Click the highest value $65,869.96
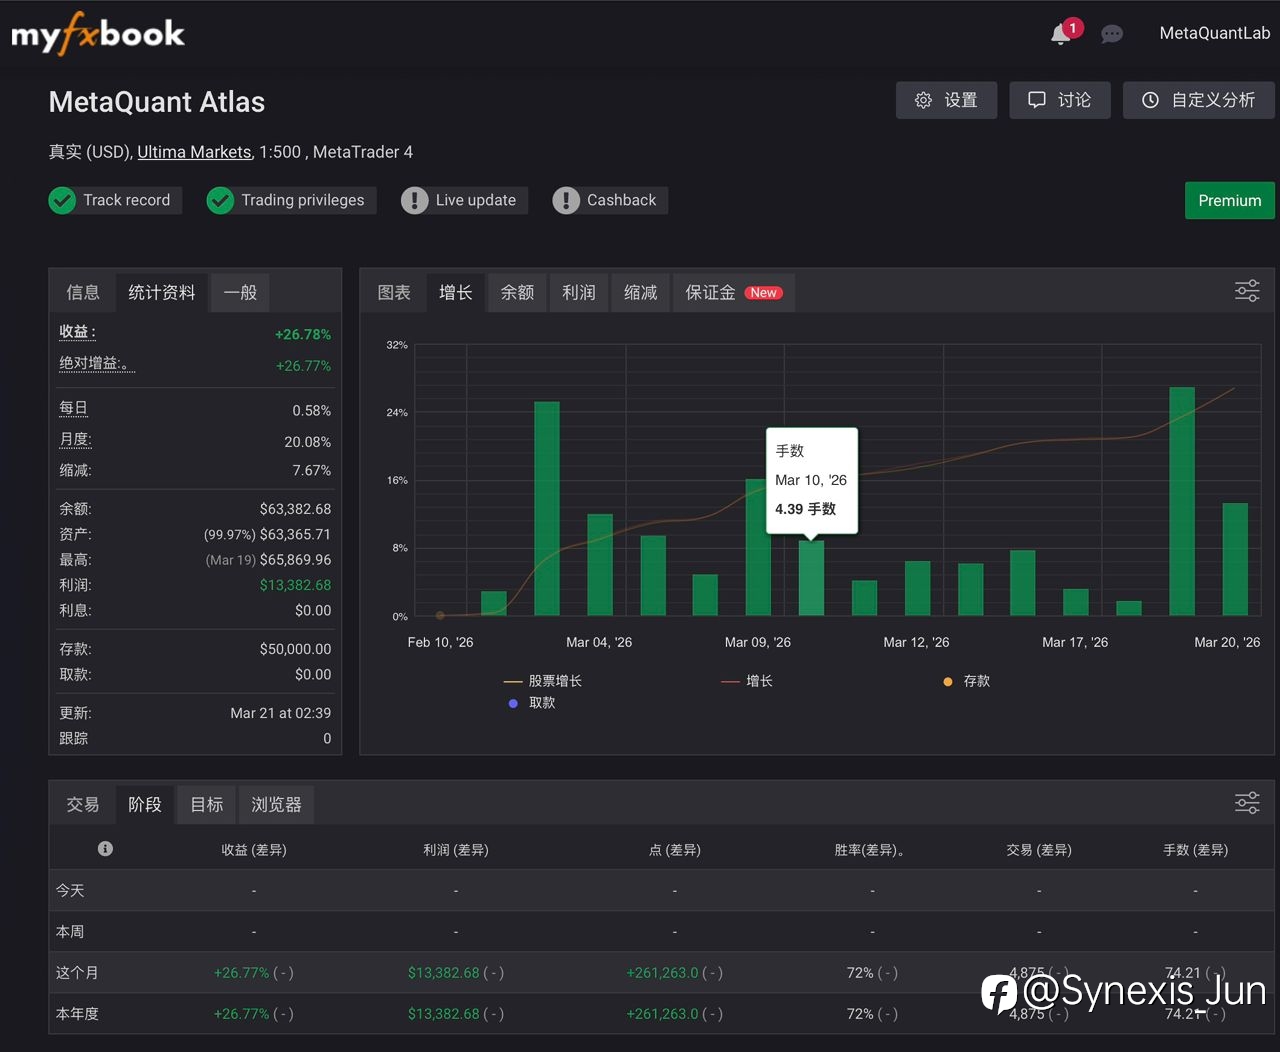Viewport: 1280px width, 1052px height. [295, 560]
